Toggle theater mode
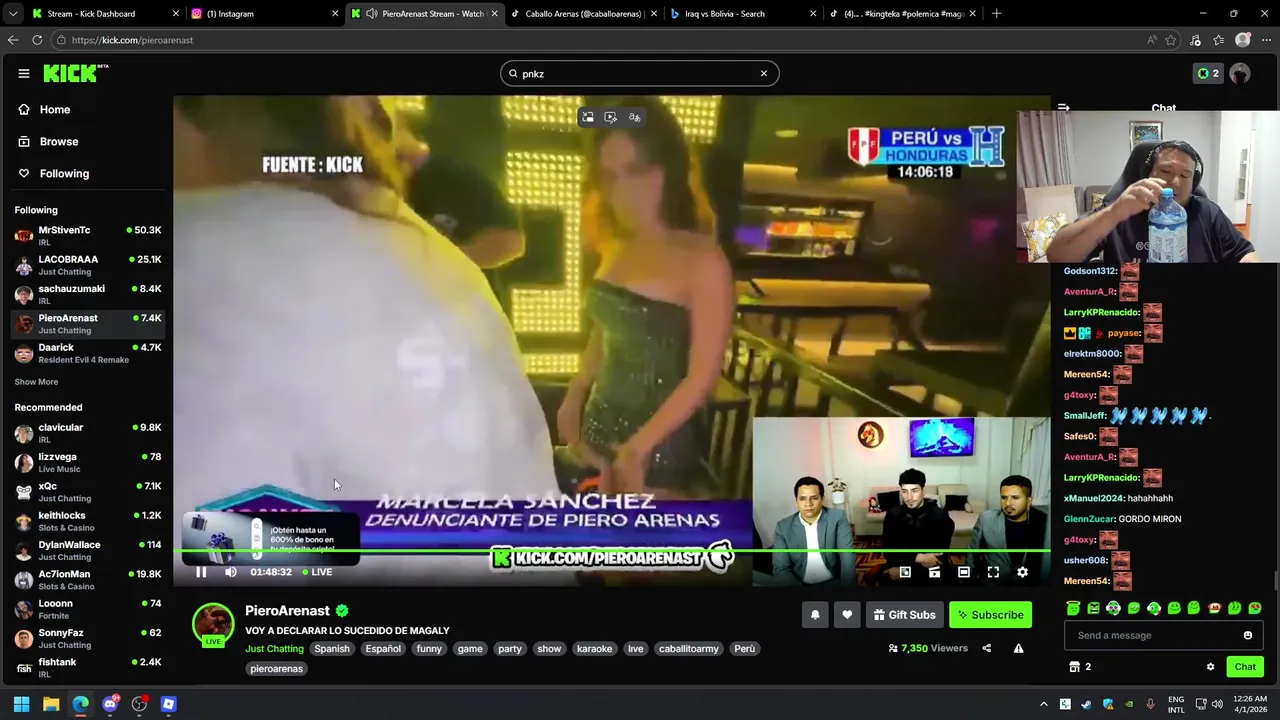The height and width of the screenshot is (720, 1280). (x=964, y=572)
